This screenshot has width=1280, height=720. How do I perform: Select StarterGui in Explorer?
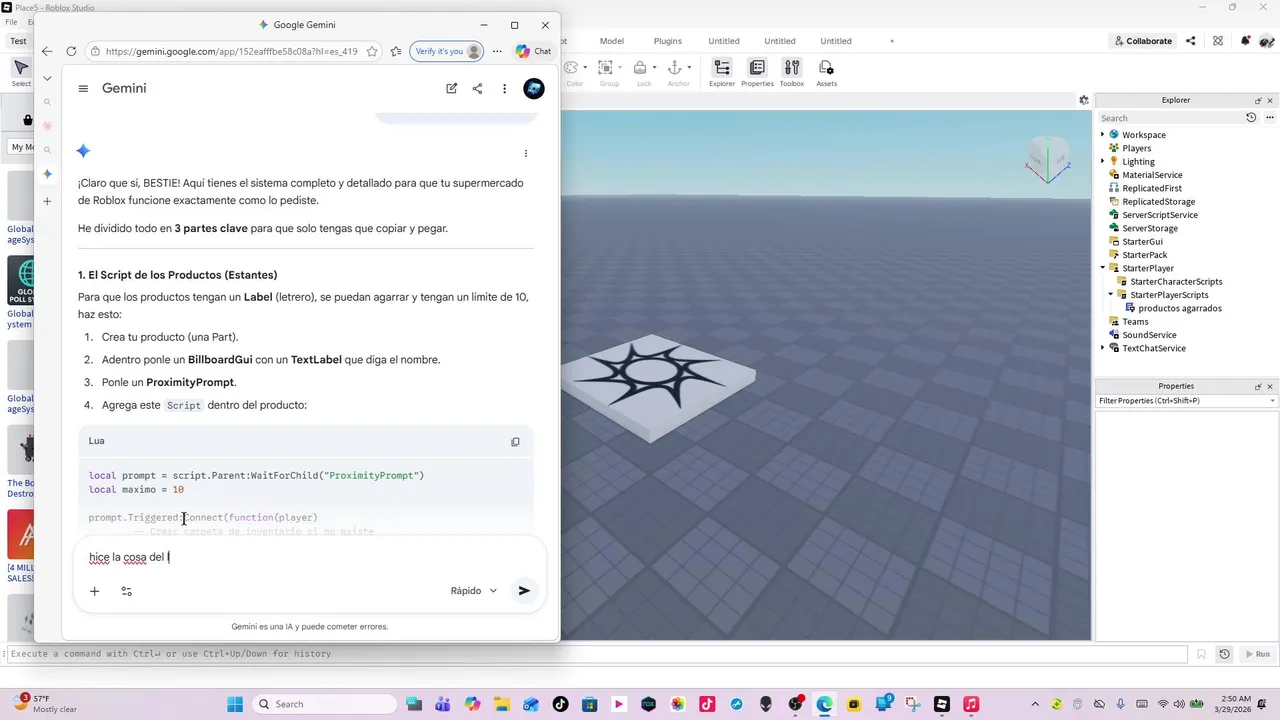click(1142, 242)
